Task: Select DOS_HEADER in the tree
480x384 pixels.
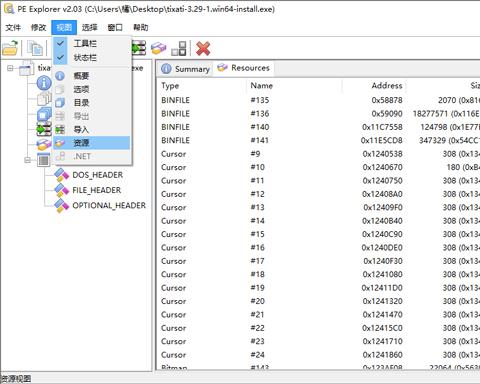Action: point(97,175)
